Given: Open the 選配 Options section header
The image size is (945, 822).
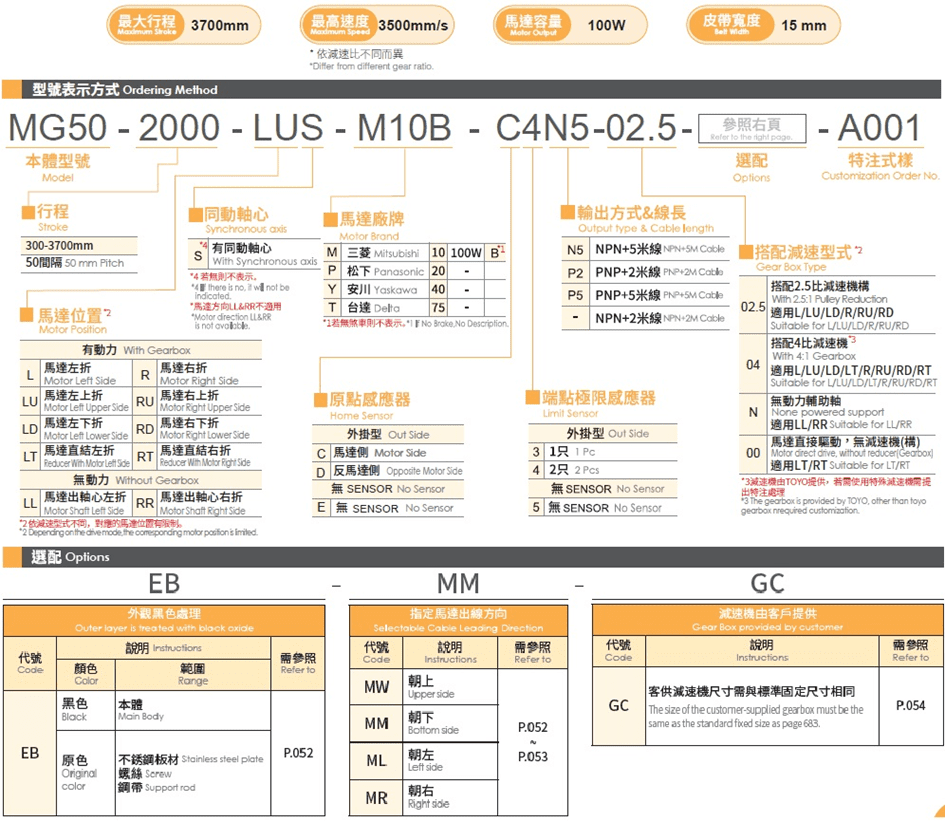Looking at the screenshot, I should point(70,557).
